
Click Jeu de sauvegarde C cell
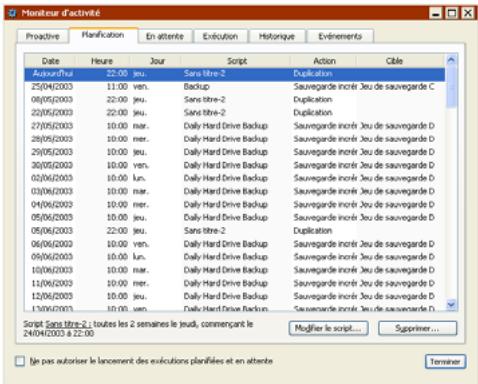pos(397,87)
